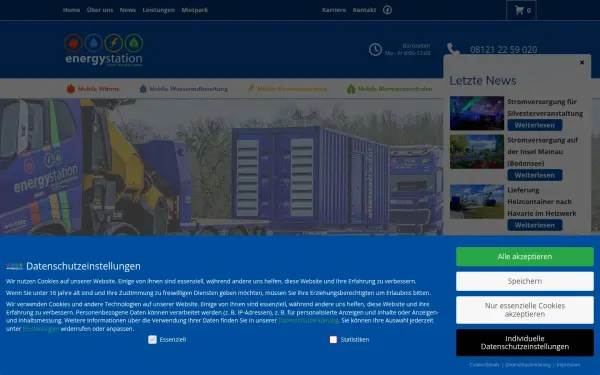Open Cookie-Details link in footer
Viewport: 600px width, 375px height.
pos(484,365)
